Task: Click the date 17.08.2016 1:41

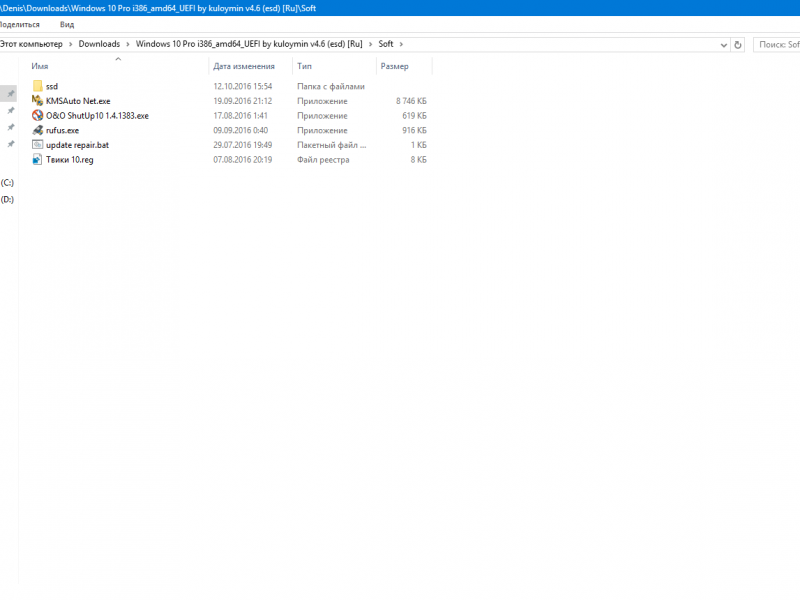Action: click(x=240, y=116)
